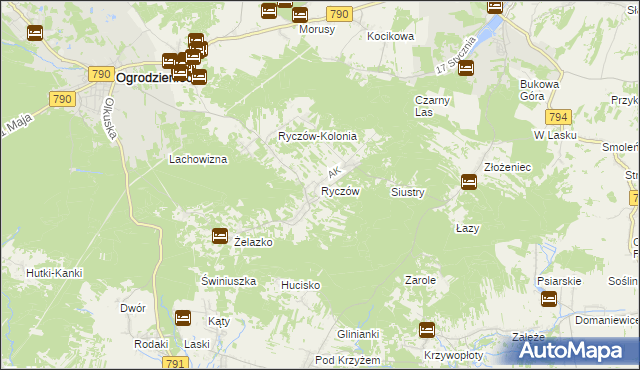640x370 pixels.
Task: Select the Ryczów-Kolonia label
Action: coord(318,136)
